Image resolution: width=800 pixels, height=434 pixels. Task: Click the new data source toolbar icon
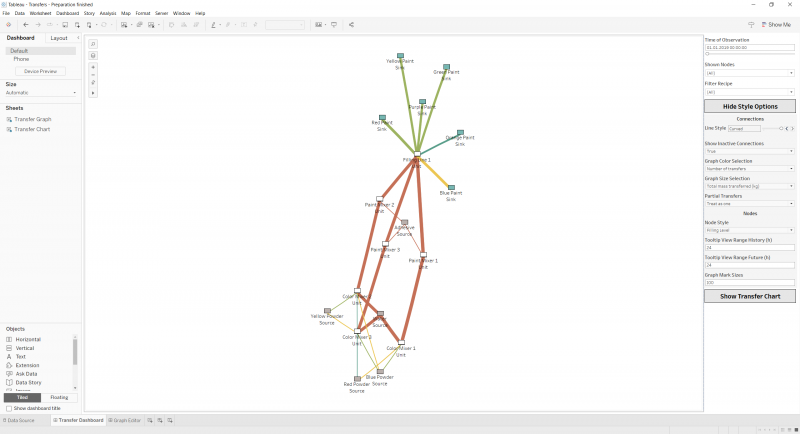77,24
